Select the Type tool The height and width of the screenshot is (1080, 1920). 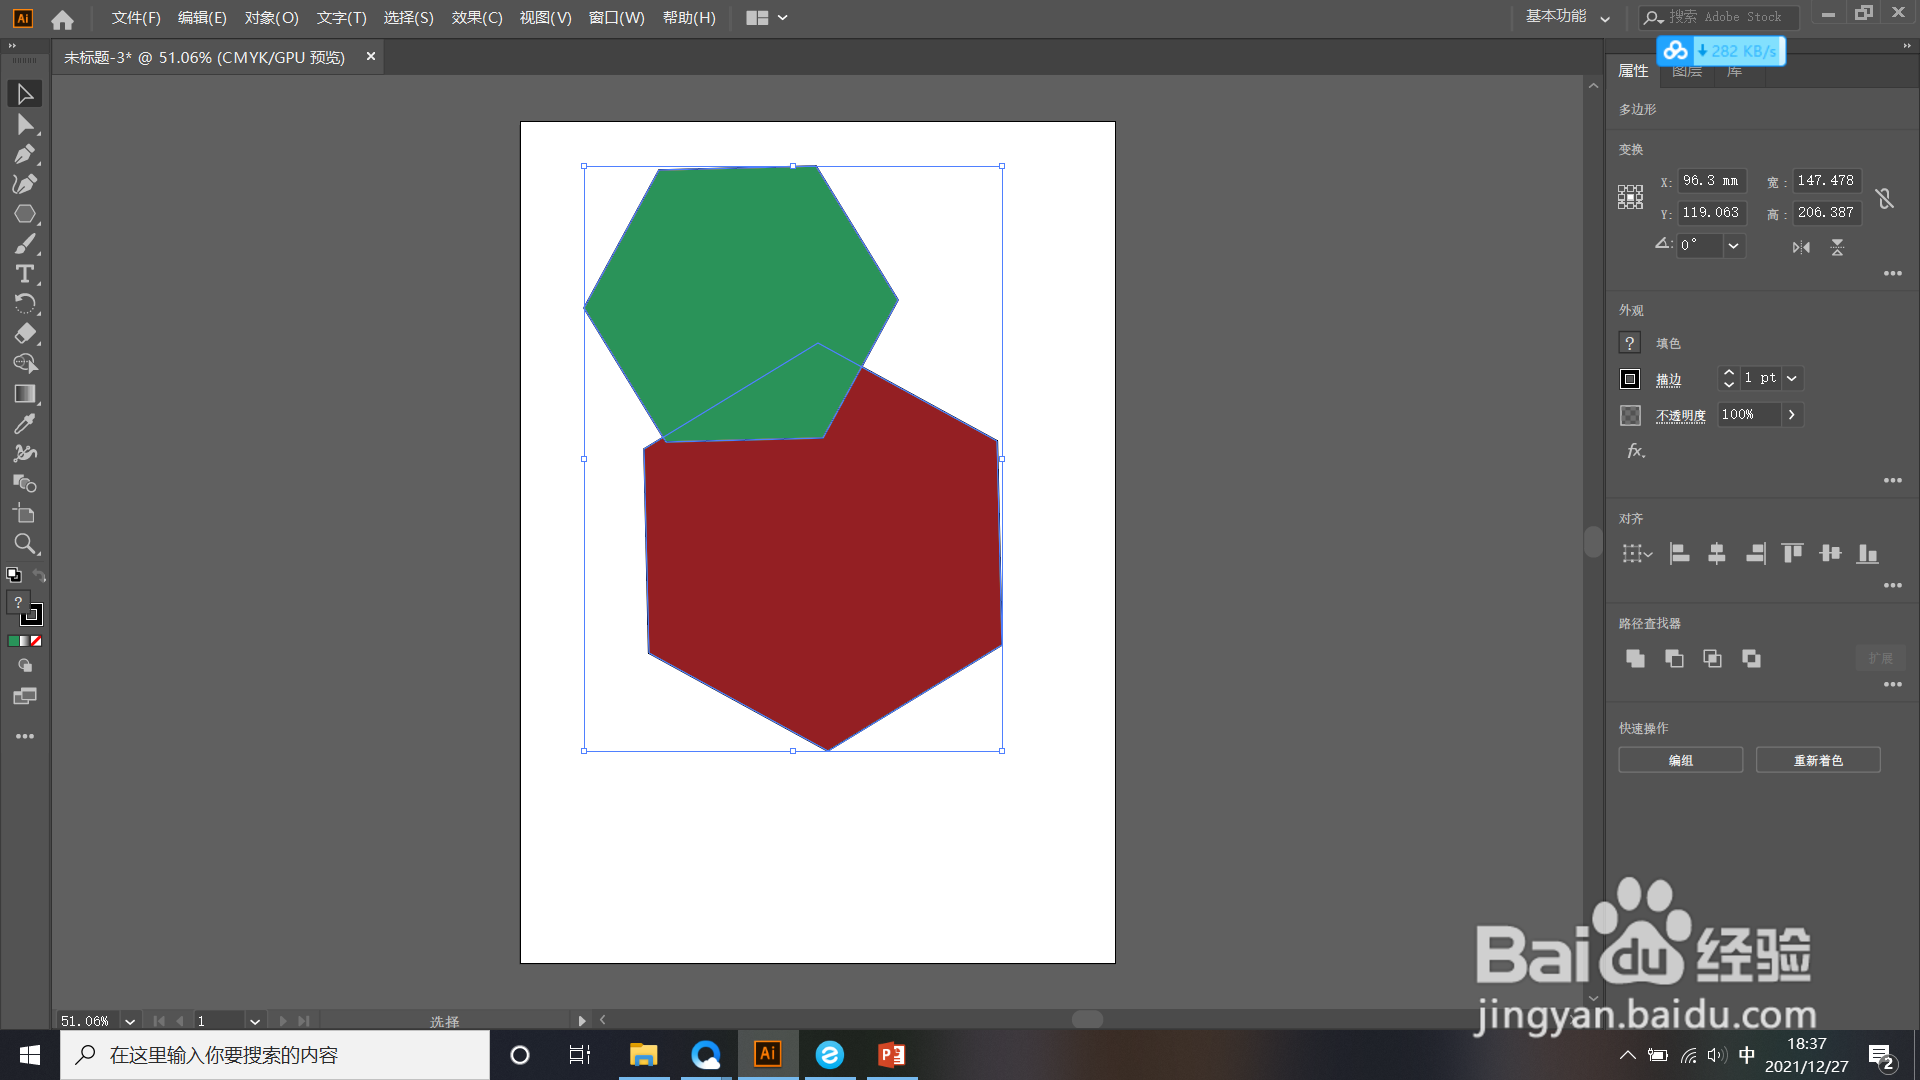coord(25,274)
